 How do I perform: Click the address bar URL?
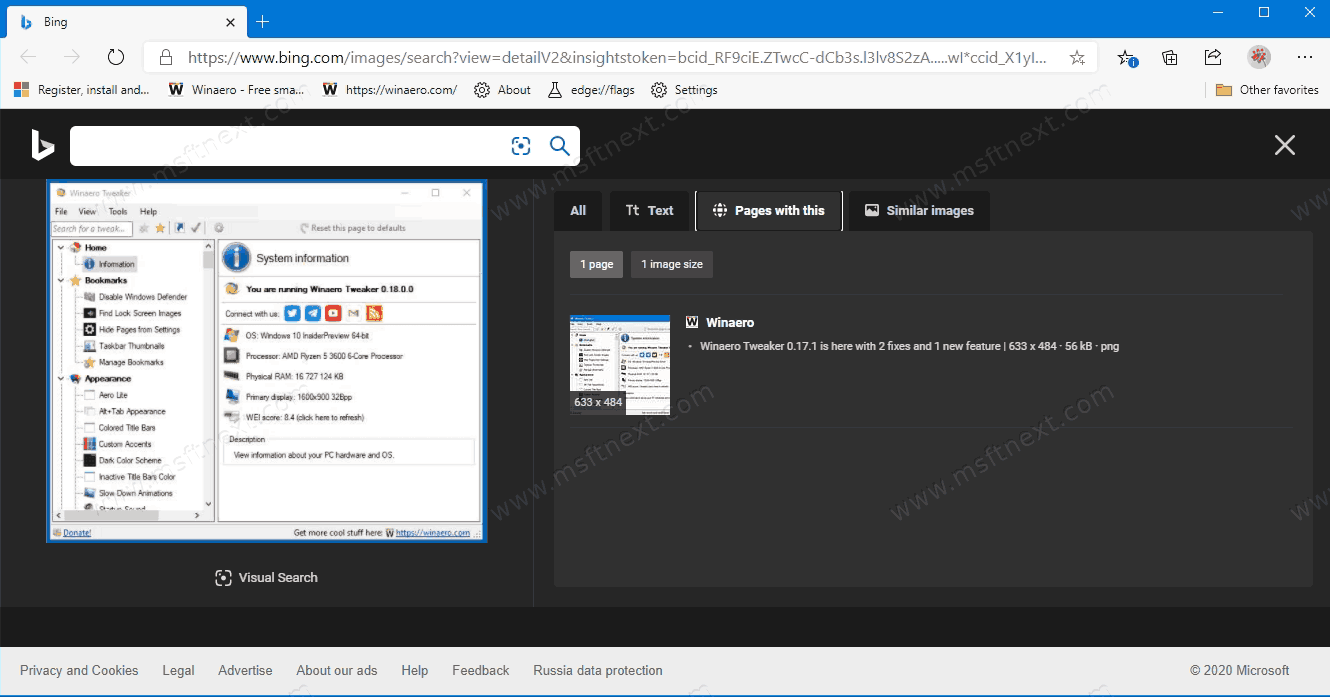click(618, 58)
